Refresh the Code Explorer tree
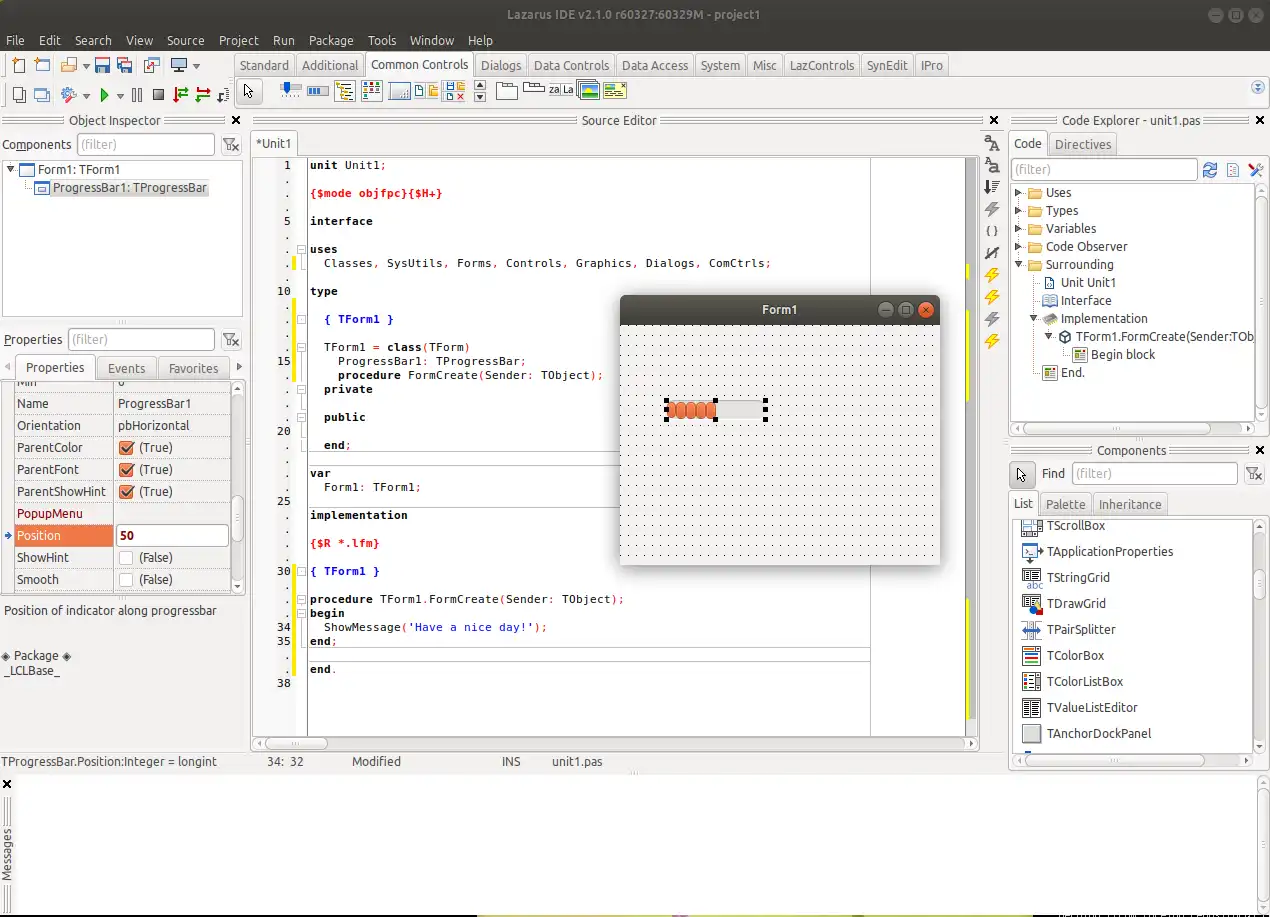This screenshot has width=1270, height=917. coord(1209,169)
